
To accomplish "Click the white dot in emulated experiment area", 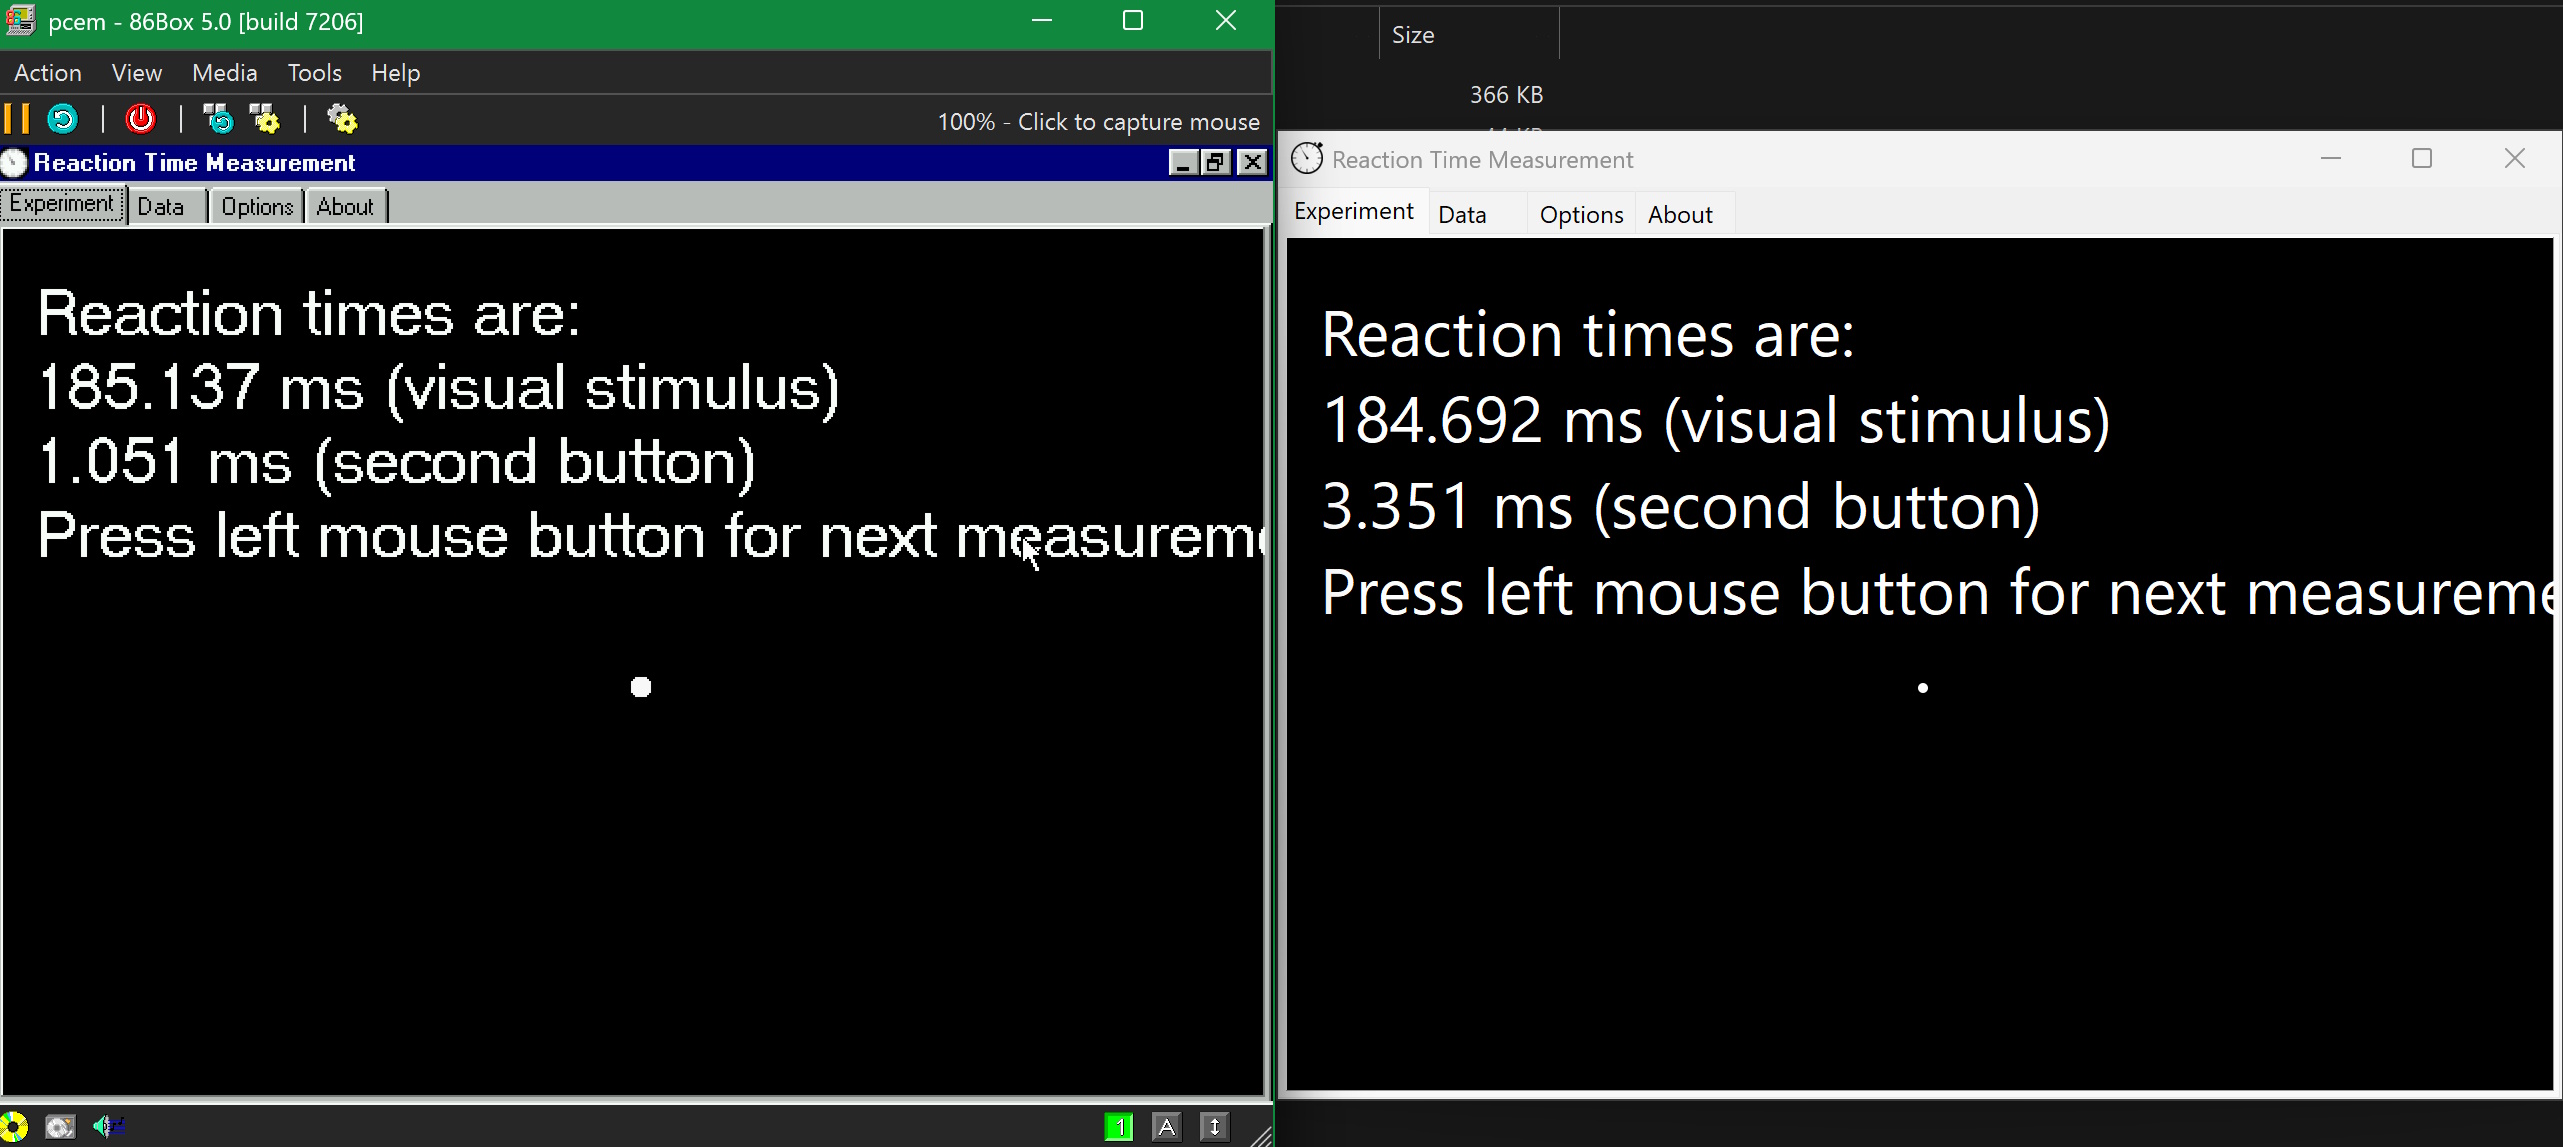I will [x=641, y=687].
